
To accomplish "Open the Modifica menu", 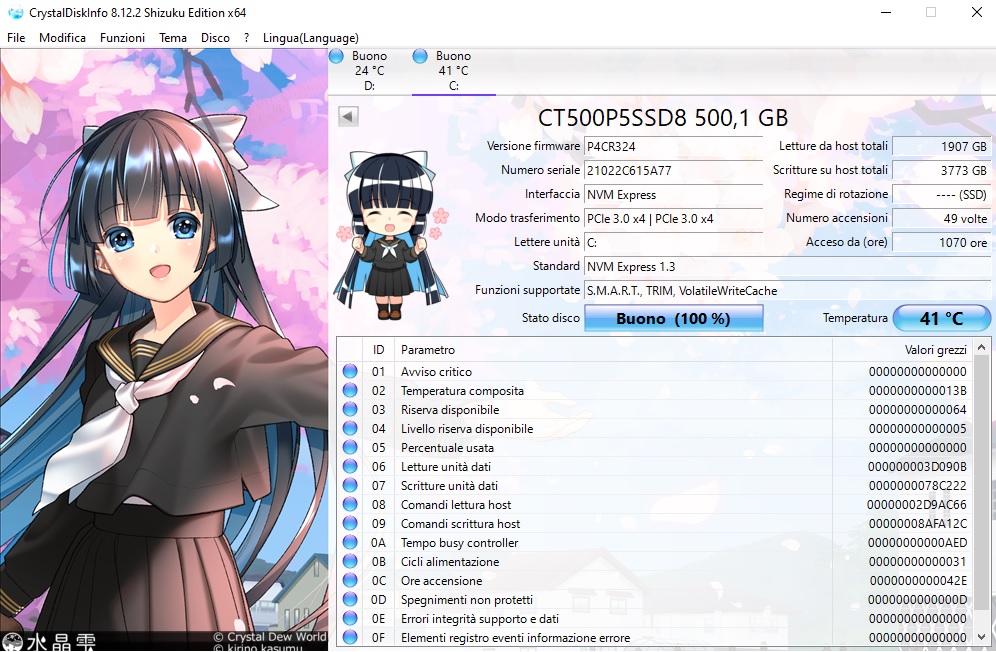I will pyautogui.click(x=62, y=38).
